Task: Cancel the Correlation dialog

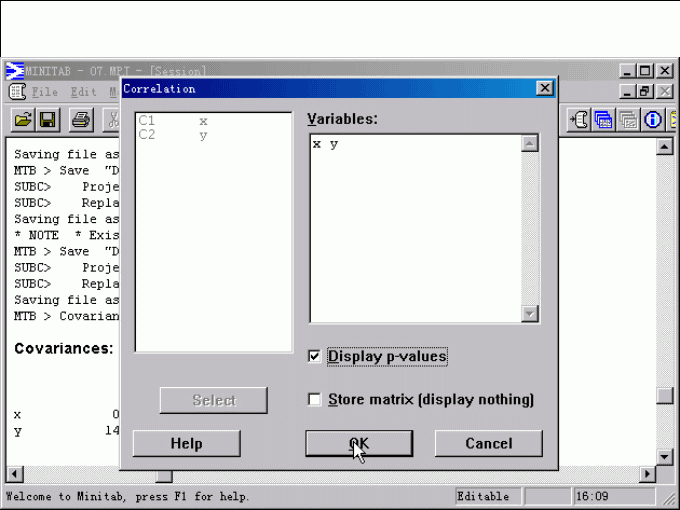Action: pos(488,443)
